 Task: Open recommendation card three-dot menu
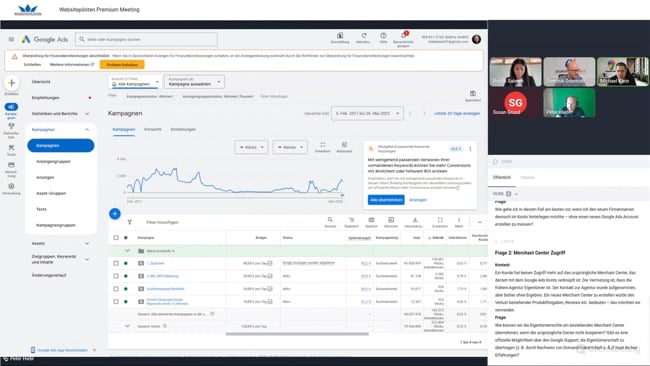470,149
